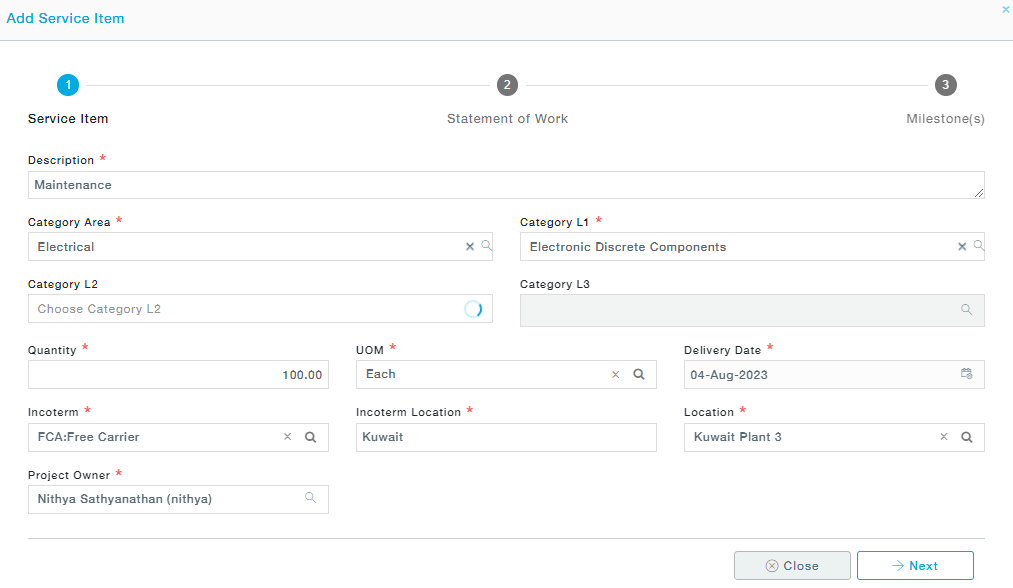Click the Incoterm search icon
The height and width of the screenshot is (588, 1013).
(x=311, y=437)
